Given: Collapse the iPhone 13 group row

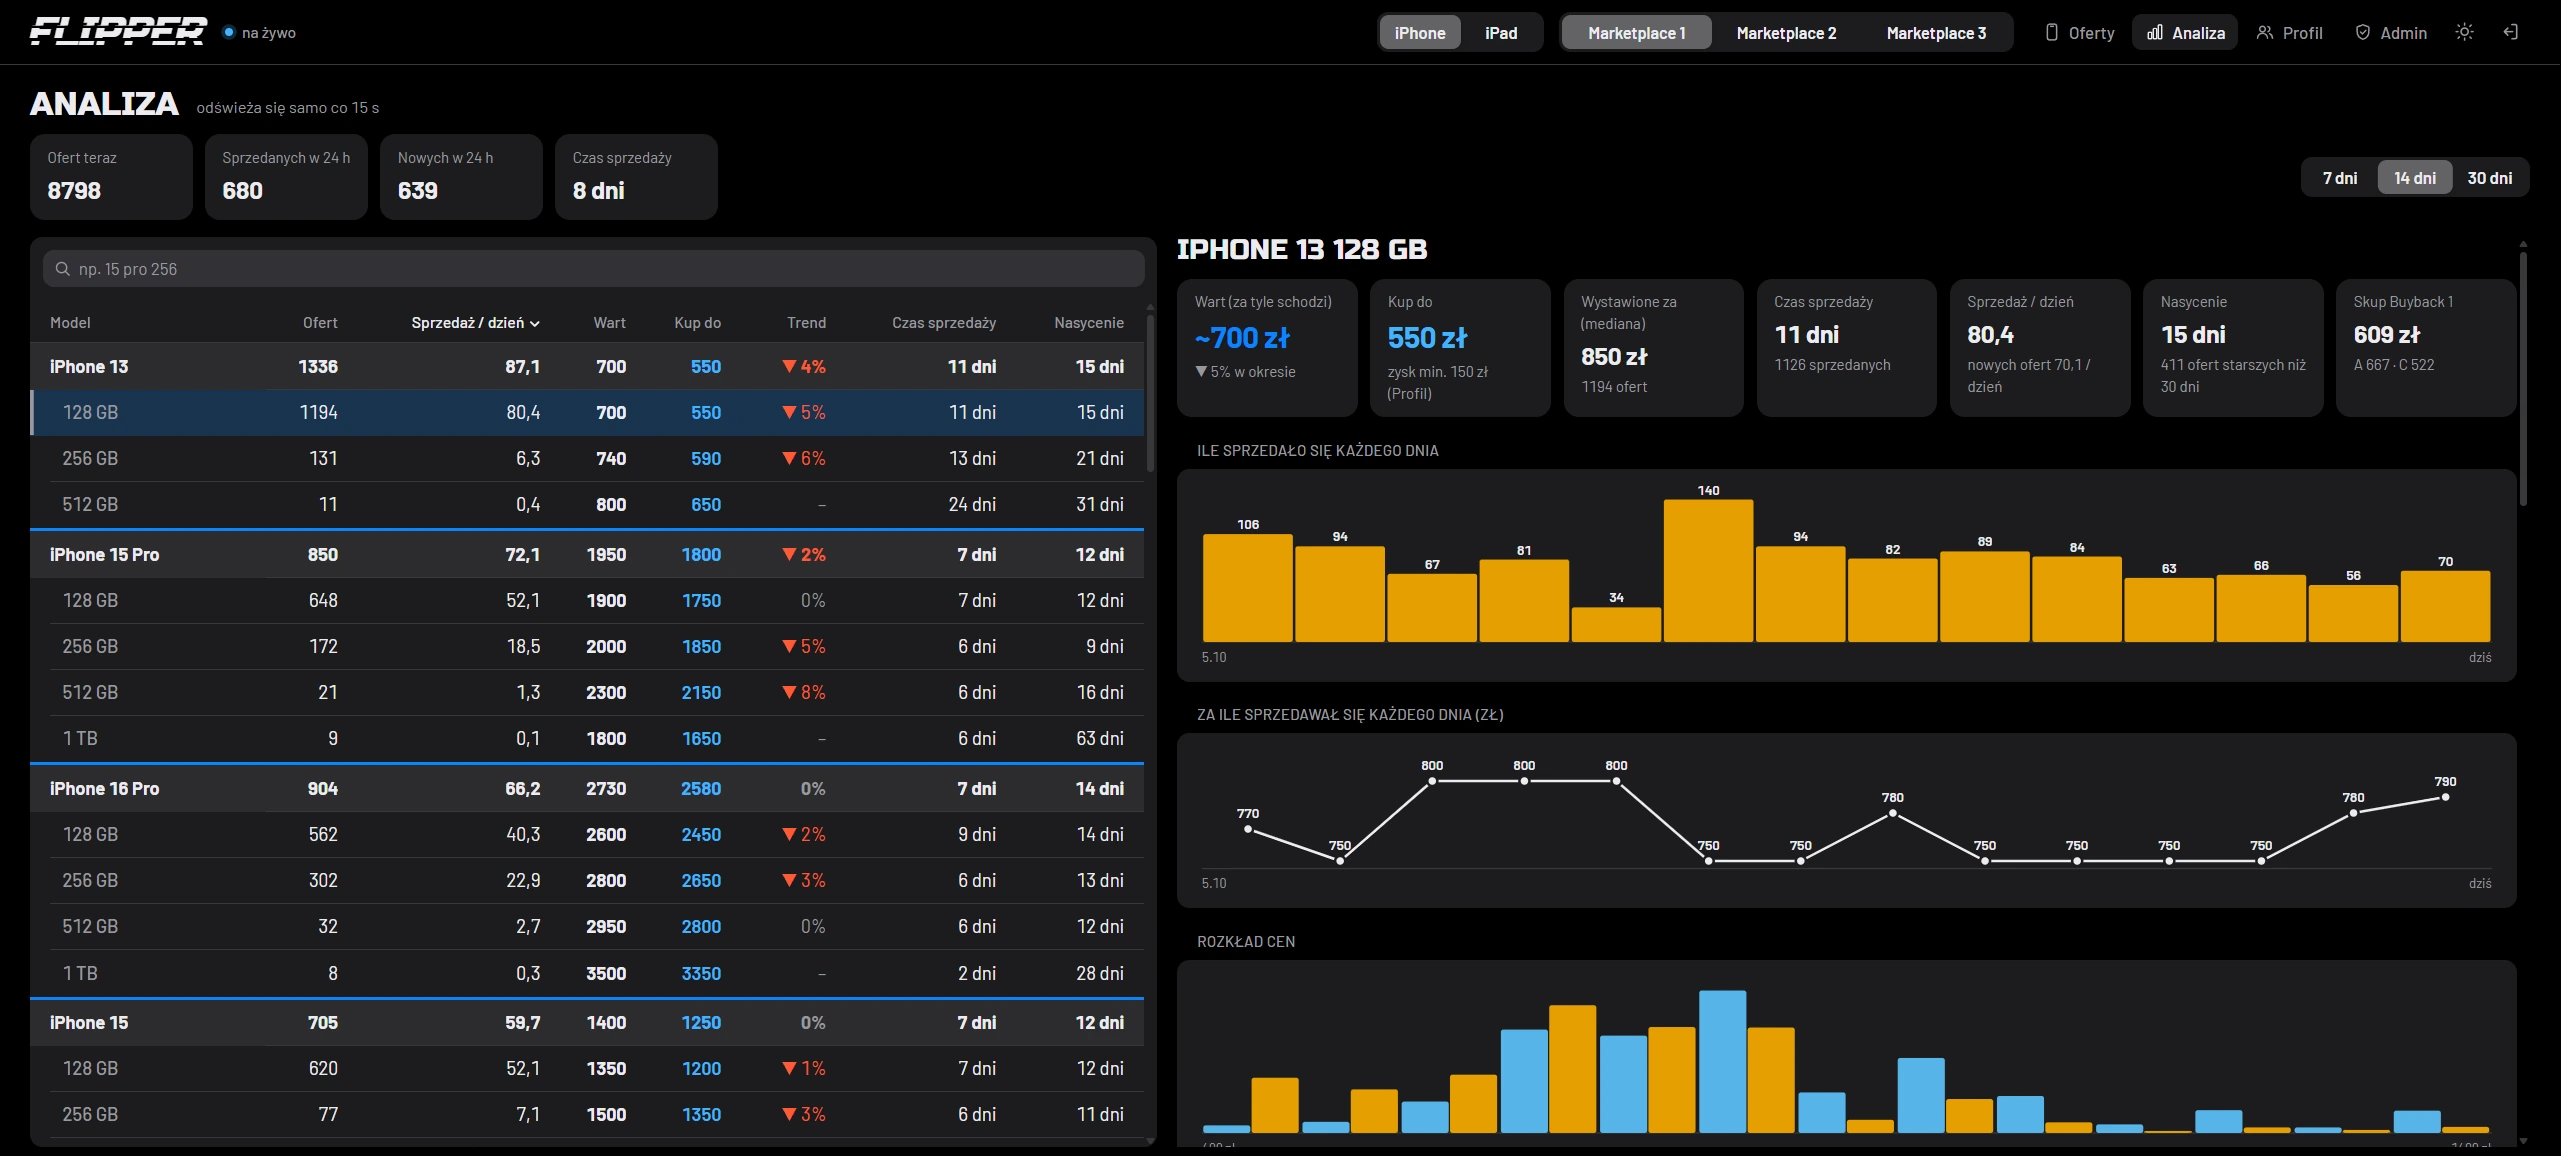Looking at the screenshot, I should pyautogui.click(x=587, y=367).
